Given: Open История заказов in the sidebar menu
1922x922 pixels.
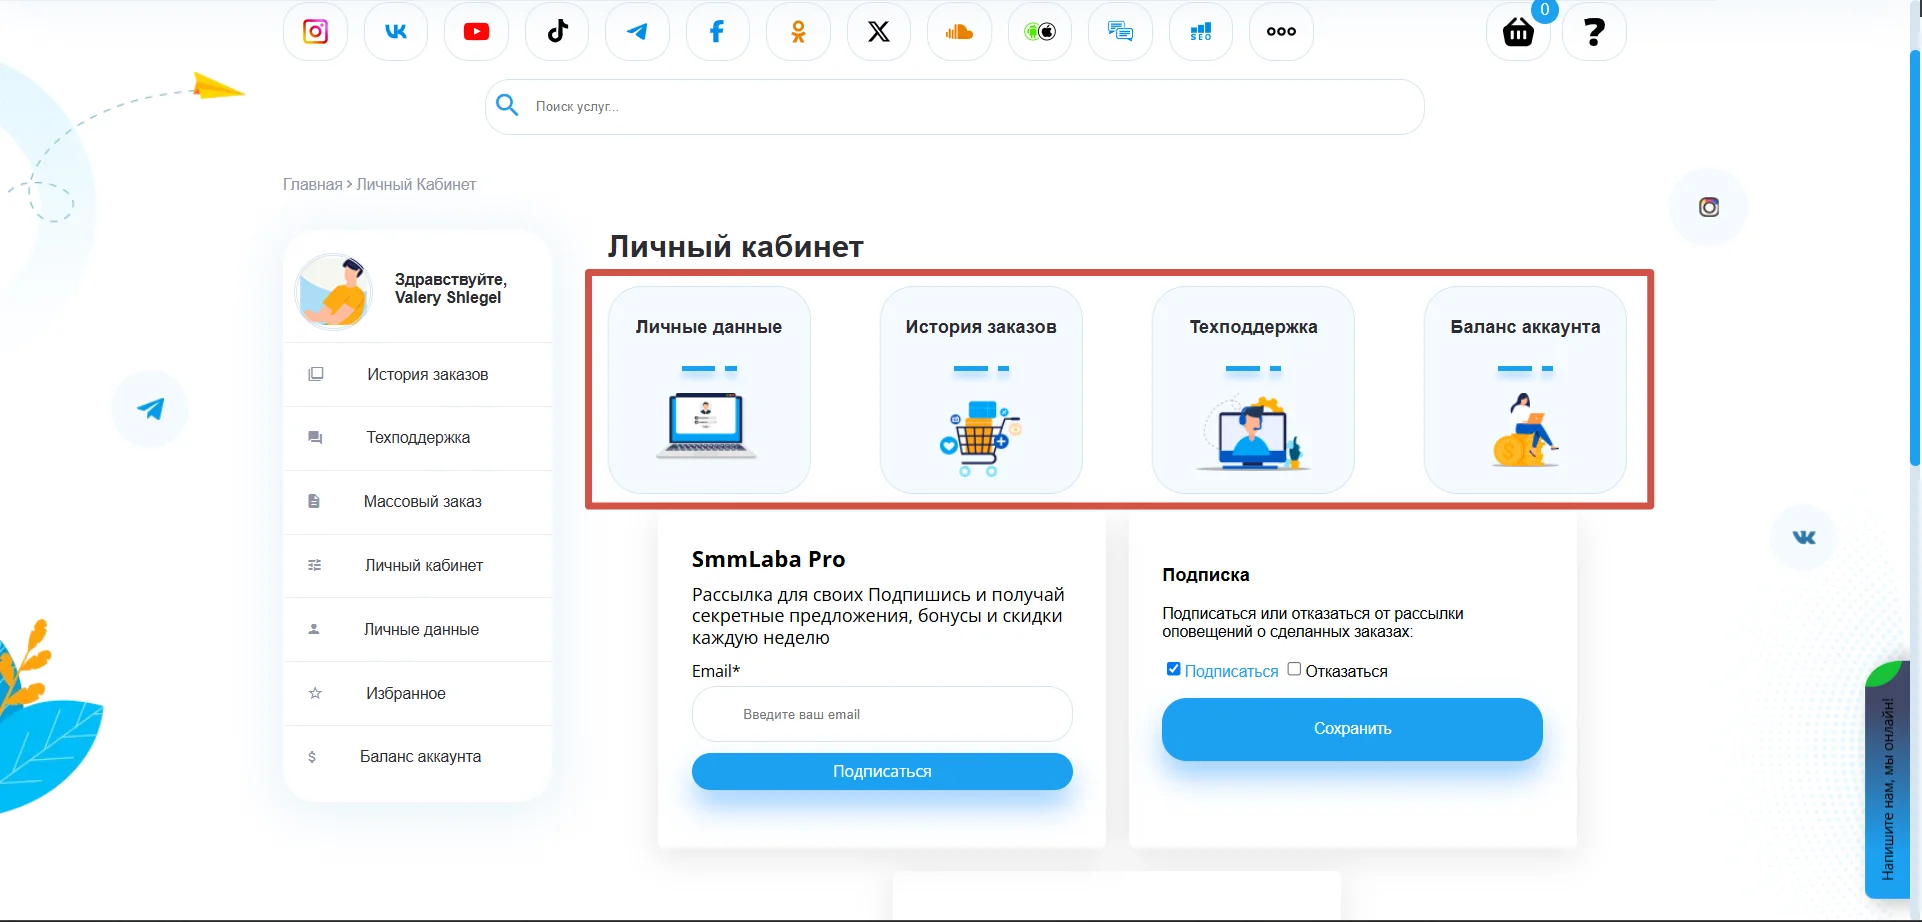Looking at the screenshot, I should pos(418,374).
